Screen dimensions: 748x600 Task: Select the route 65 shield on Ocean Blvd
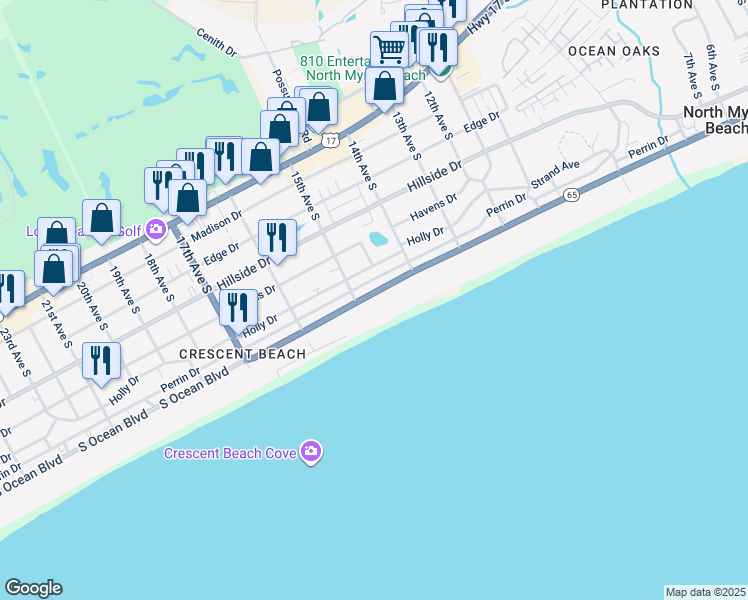coord(571,195)
